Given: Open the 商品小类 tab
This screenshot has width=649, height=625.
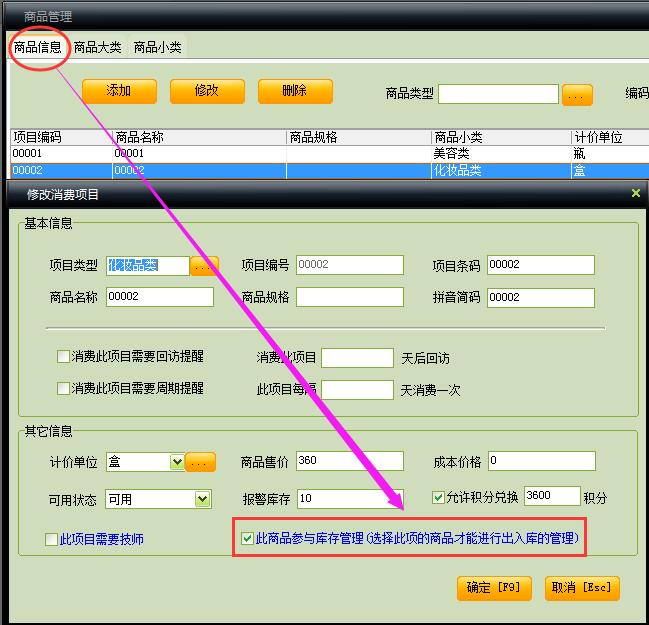Looking at the screenshot, I should [x=158, y=47].
